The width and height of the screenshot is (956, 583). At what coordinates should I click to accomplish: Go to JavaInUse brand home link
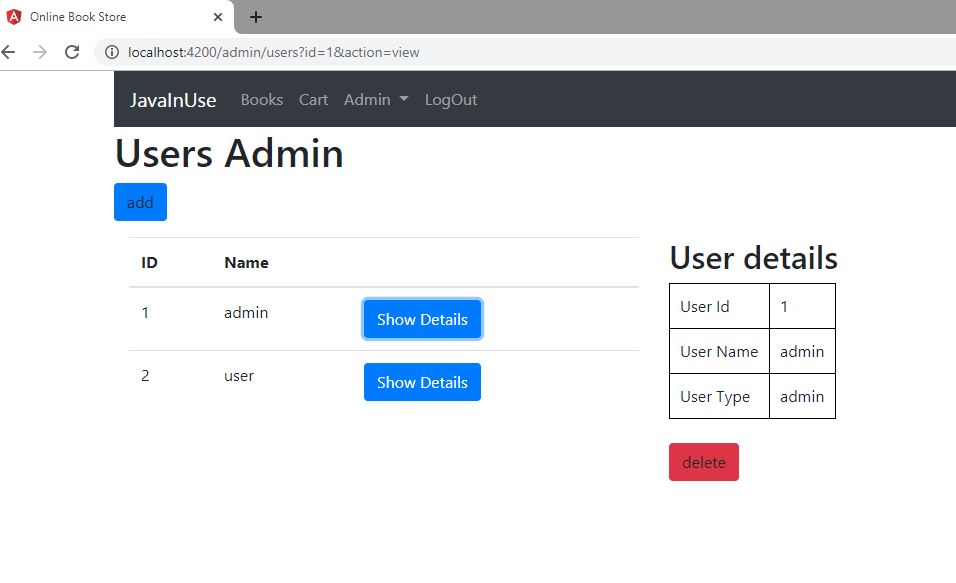click(173, 100)
